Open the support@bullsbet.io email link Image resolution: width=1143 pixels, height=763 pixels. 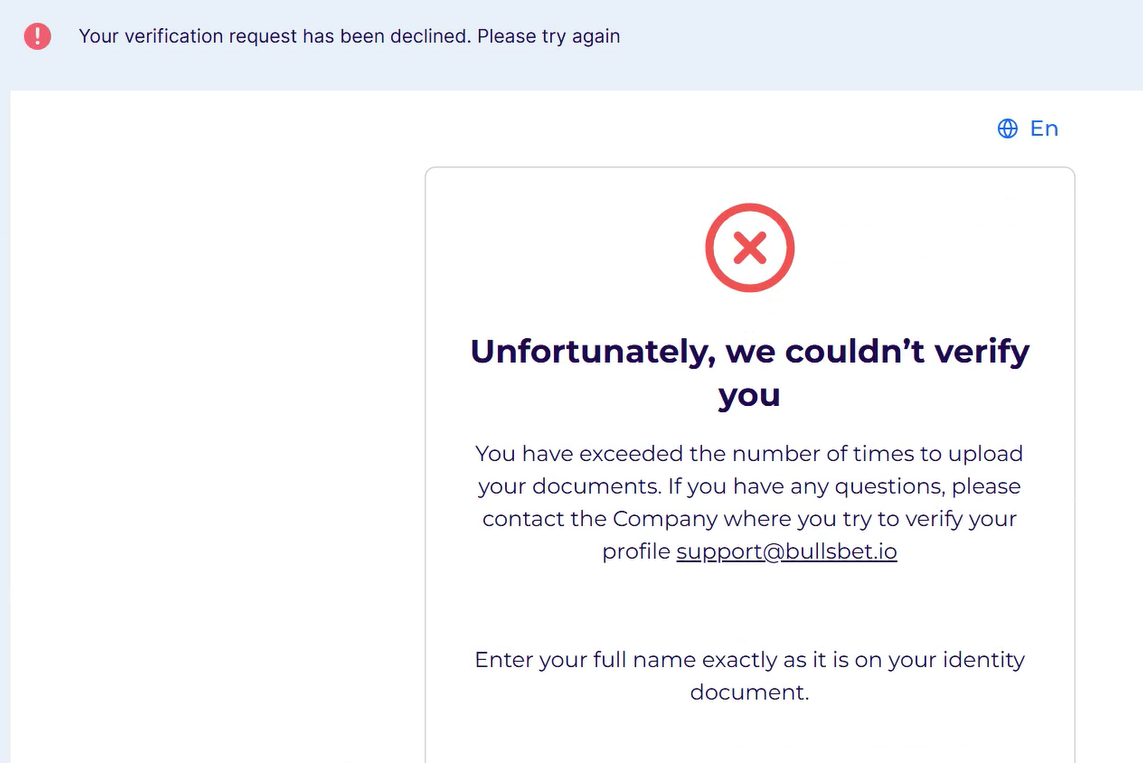click(x=786, y=552)
